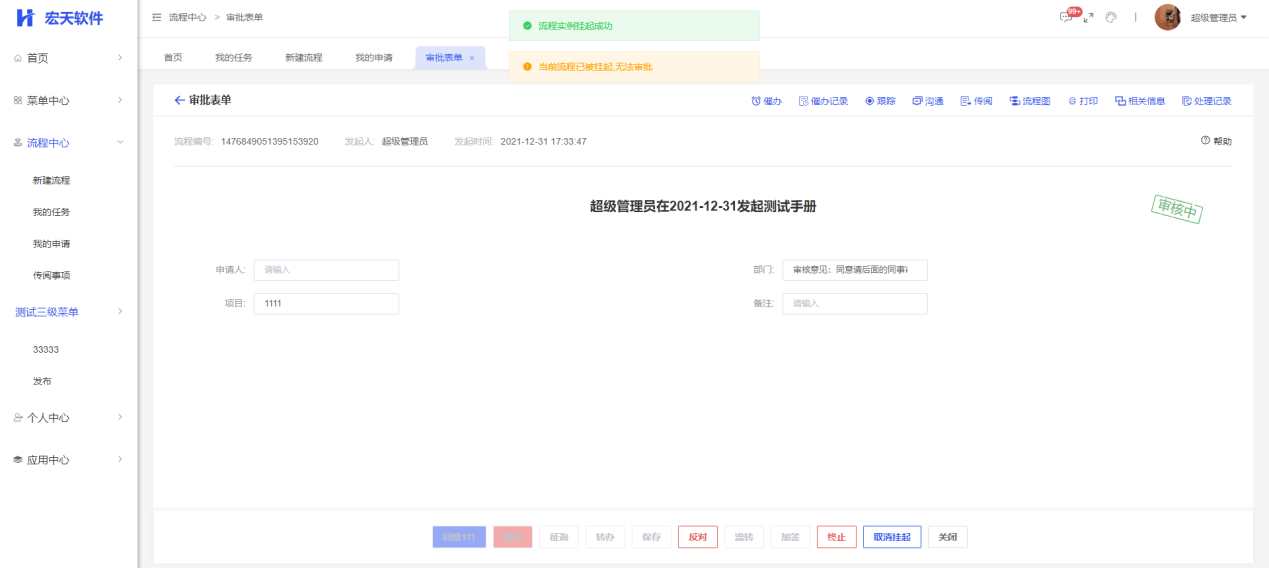Click the 打印 print icon
The image size is (1269, 568).
tap(1072, 101)
